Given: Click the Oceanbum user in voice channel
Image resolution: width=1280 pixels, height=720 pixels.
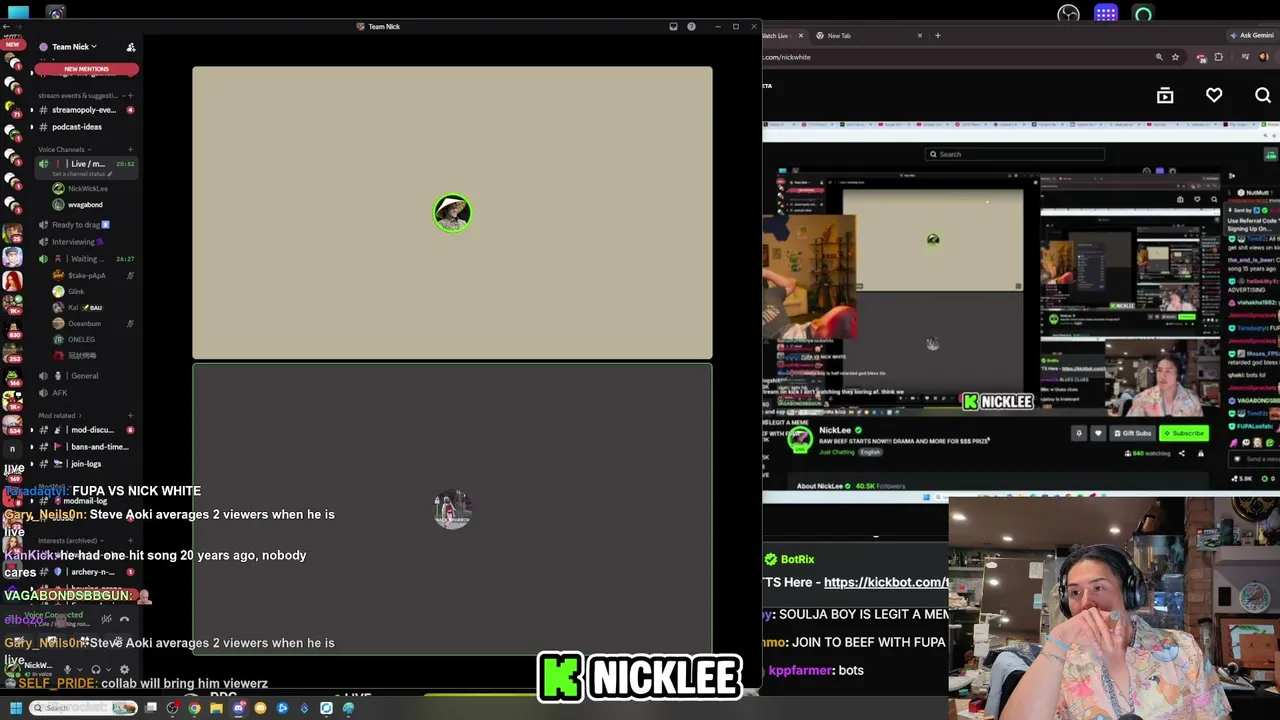Looking at the screenshot, I should click(84, 324).
